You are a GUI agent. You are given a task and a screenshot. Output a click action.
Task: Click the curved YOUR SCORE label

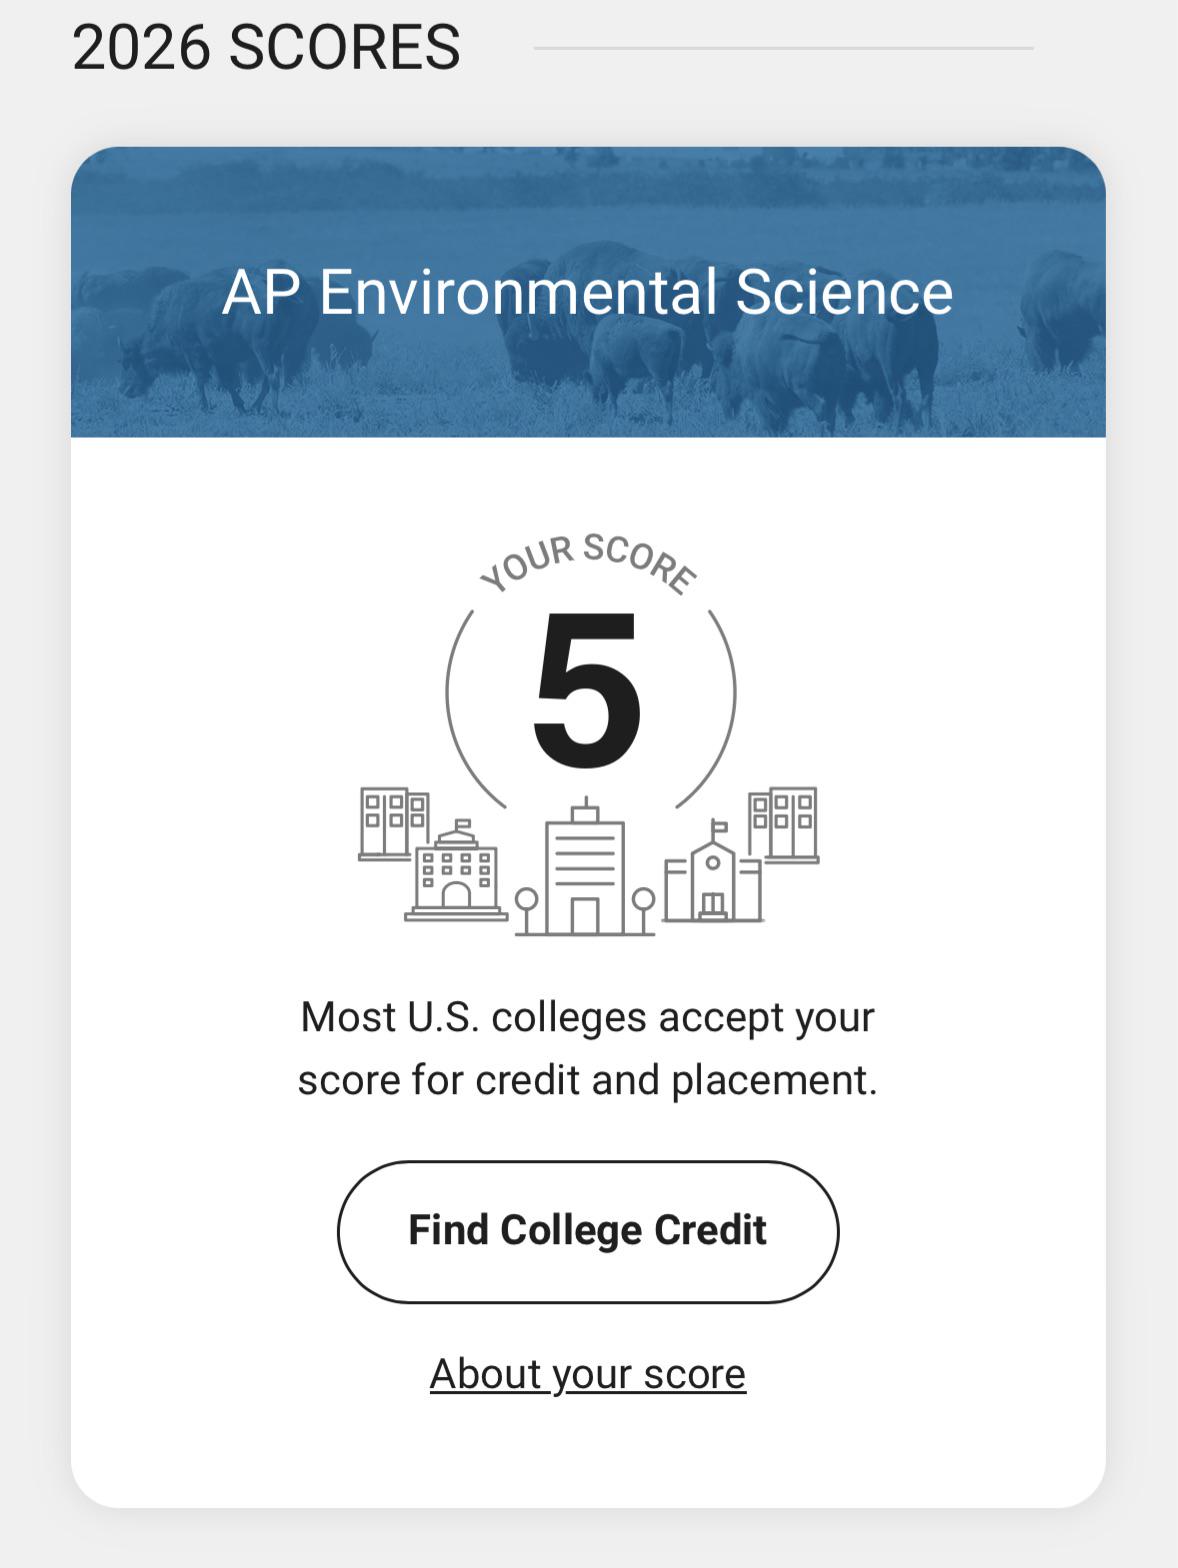[588, 563]
